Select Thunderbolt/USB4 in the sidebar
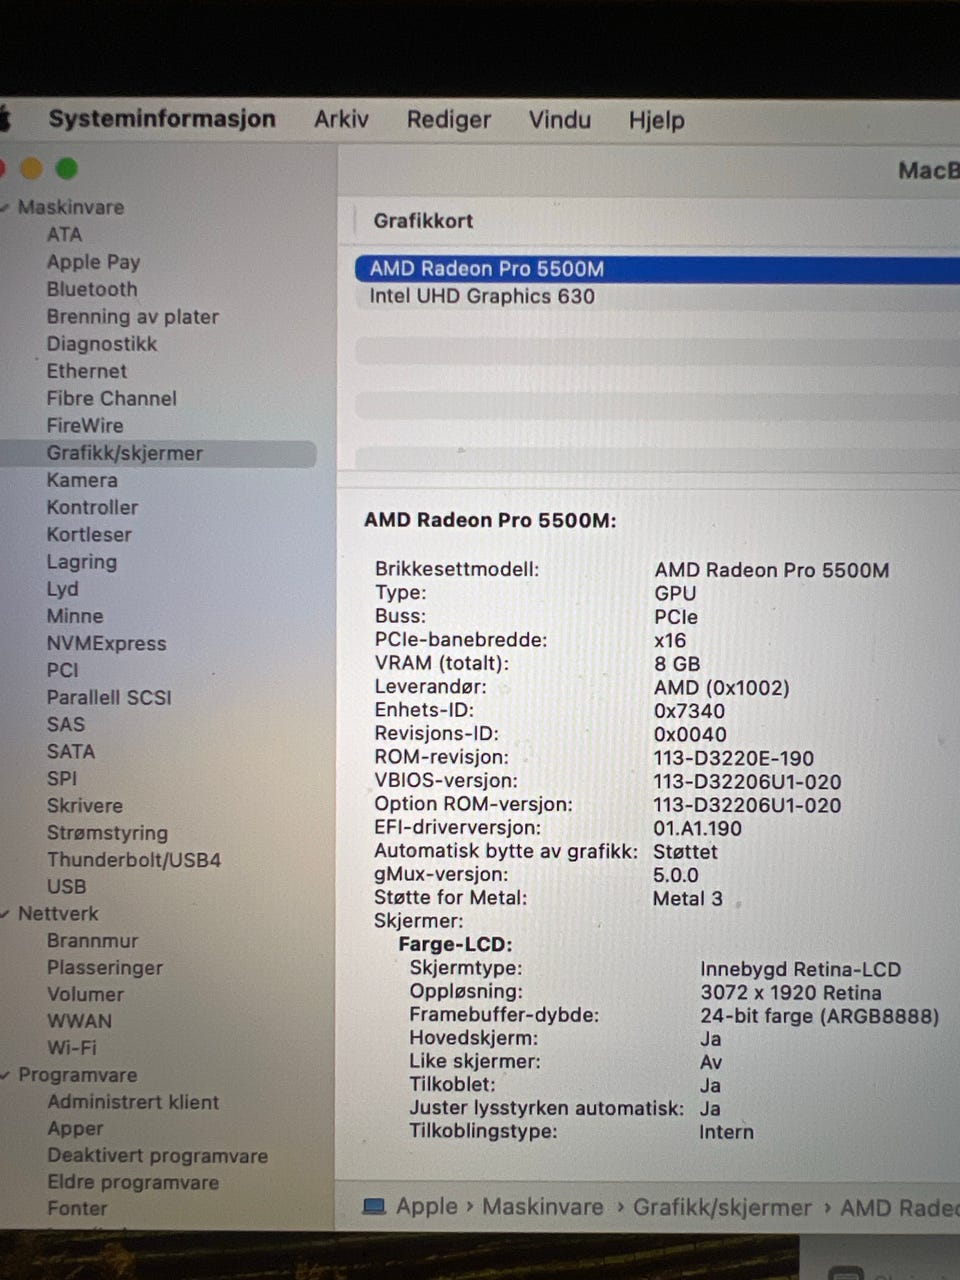960x1280 pixels. pyautogui.click(x=134, y=860)
